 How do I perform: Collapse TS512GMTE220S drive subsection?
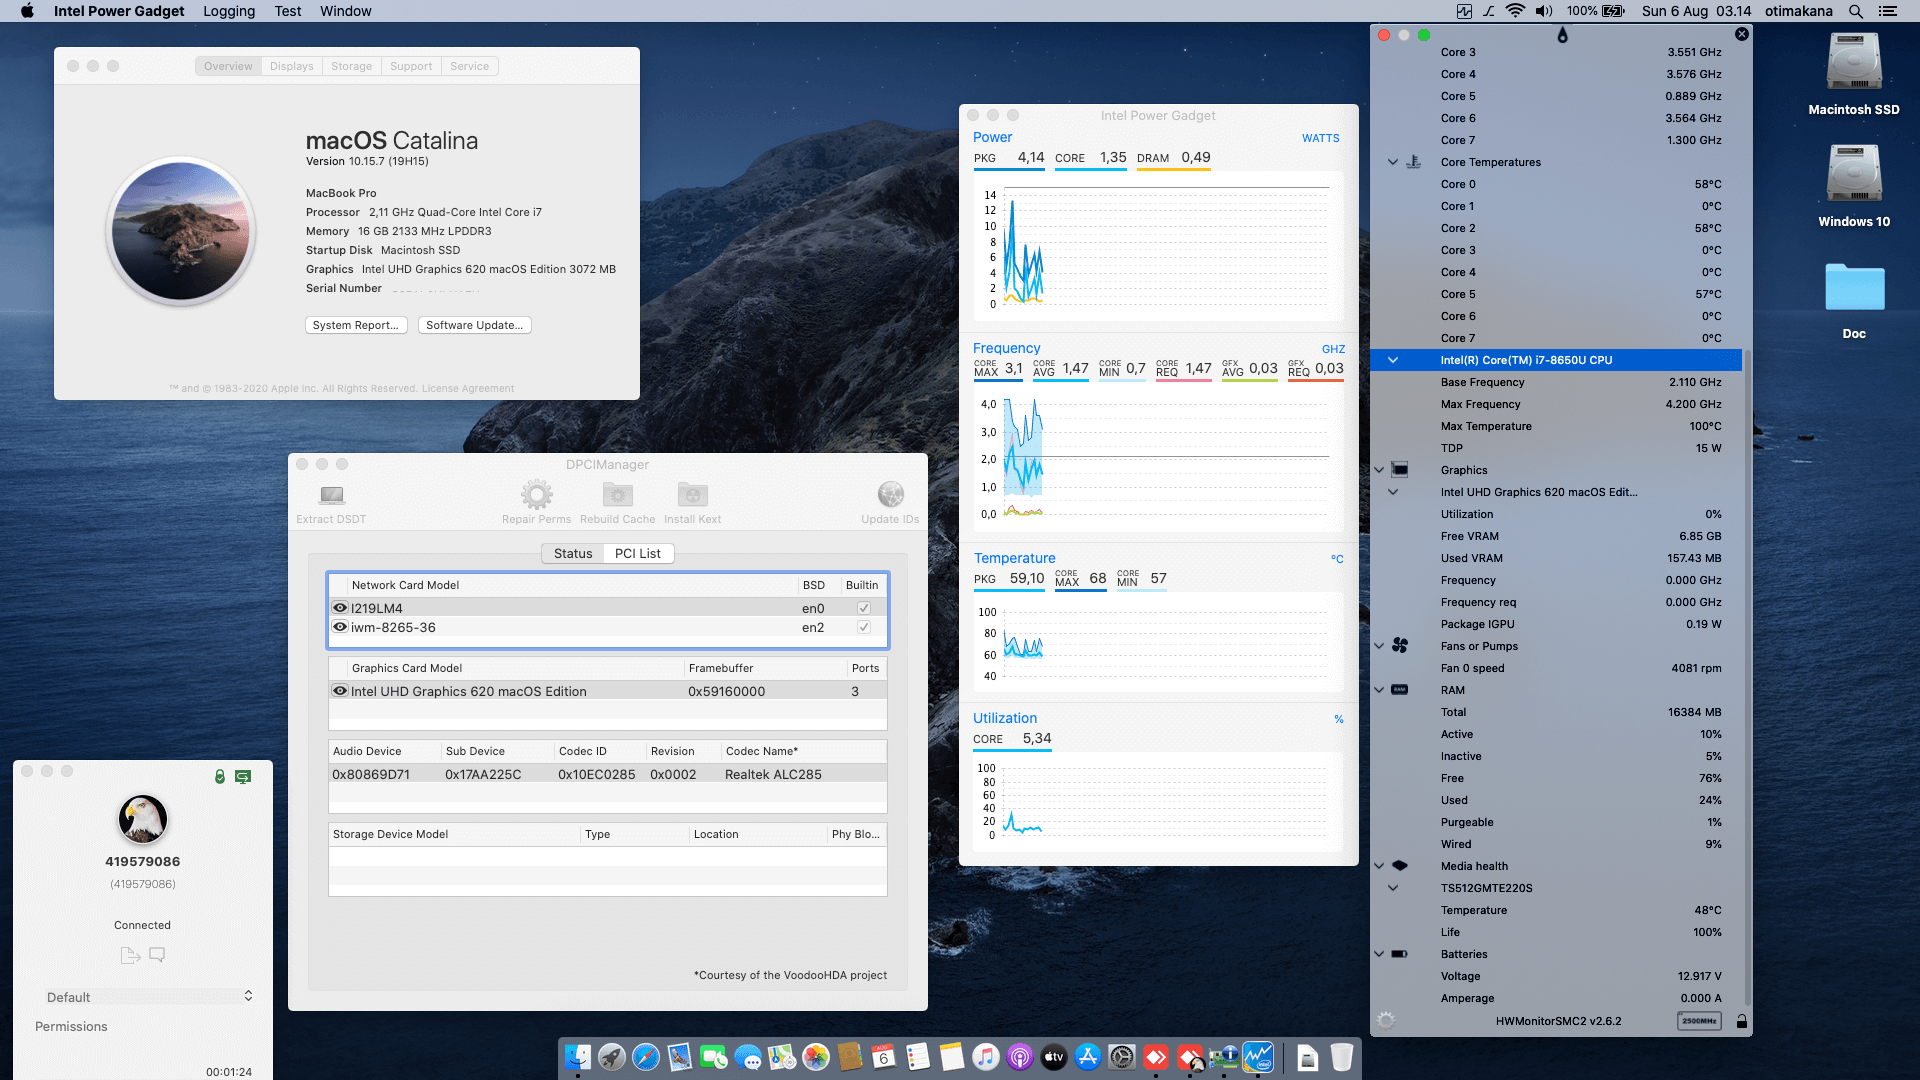[x=1393, y=888]
